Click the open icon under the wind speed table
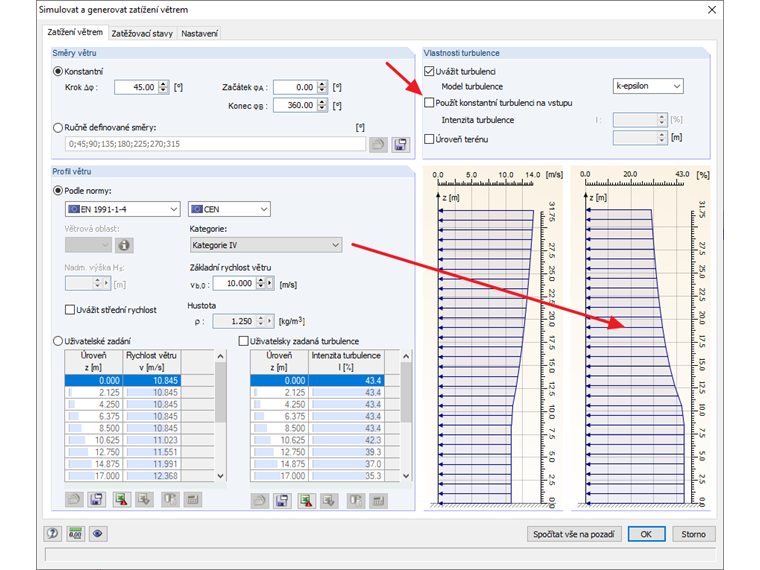This screenshot has width=760, height=570. pyautogui.click(x=74, y=499)
